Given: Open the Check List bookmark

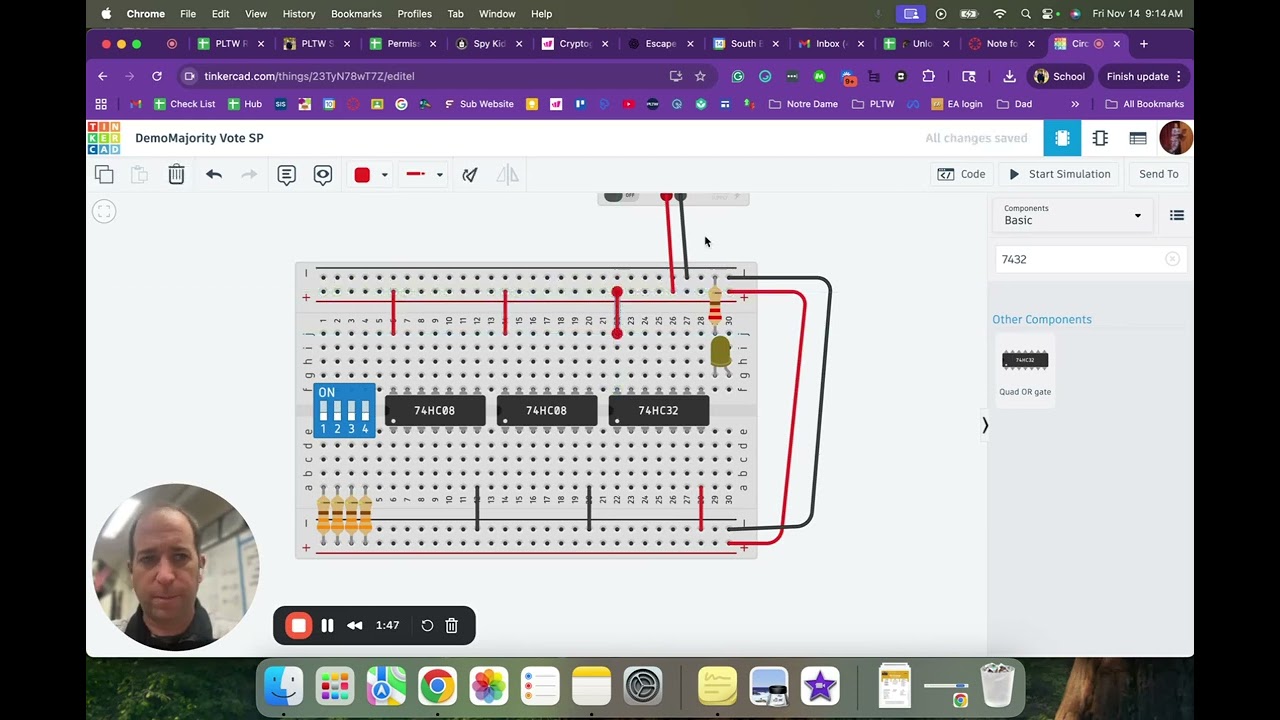Looking at the screenshot, I should [184, 104].
